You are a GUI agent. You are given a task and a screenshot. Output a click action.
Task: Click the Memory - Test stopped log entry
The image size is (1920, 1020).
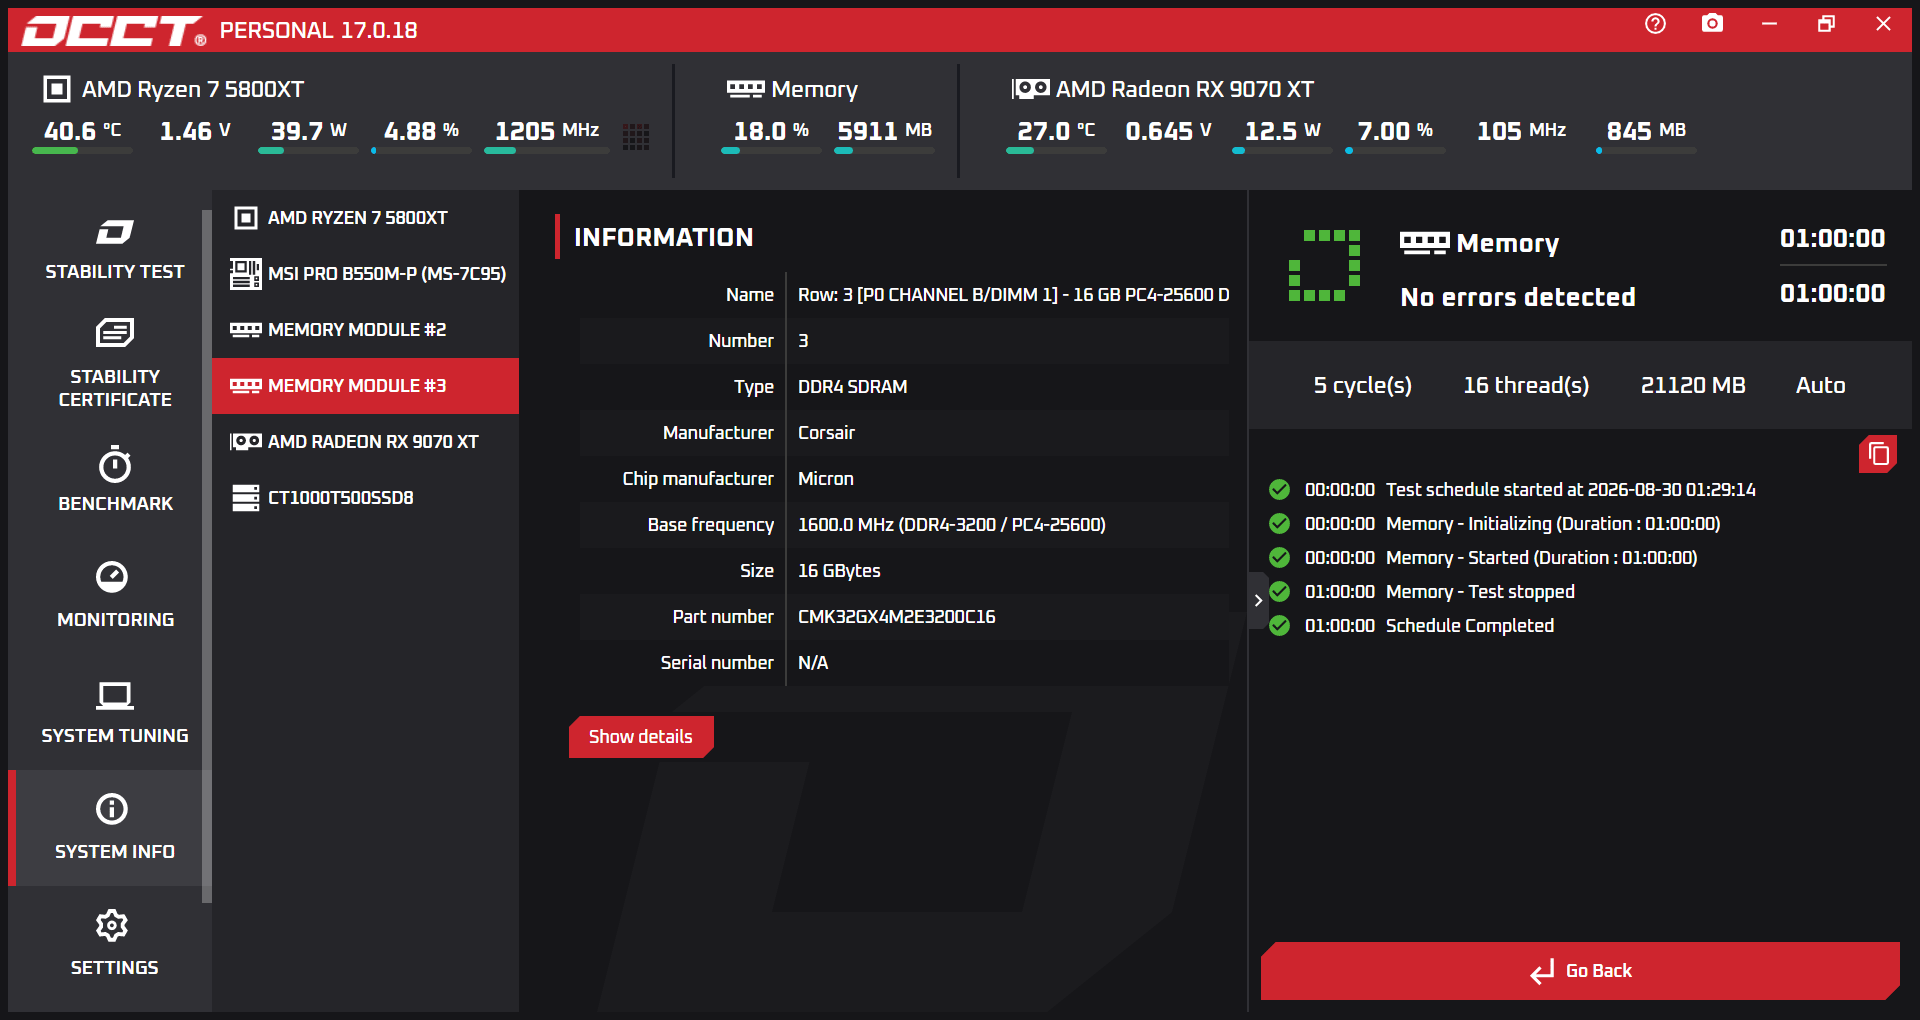tap(1480, 592)
